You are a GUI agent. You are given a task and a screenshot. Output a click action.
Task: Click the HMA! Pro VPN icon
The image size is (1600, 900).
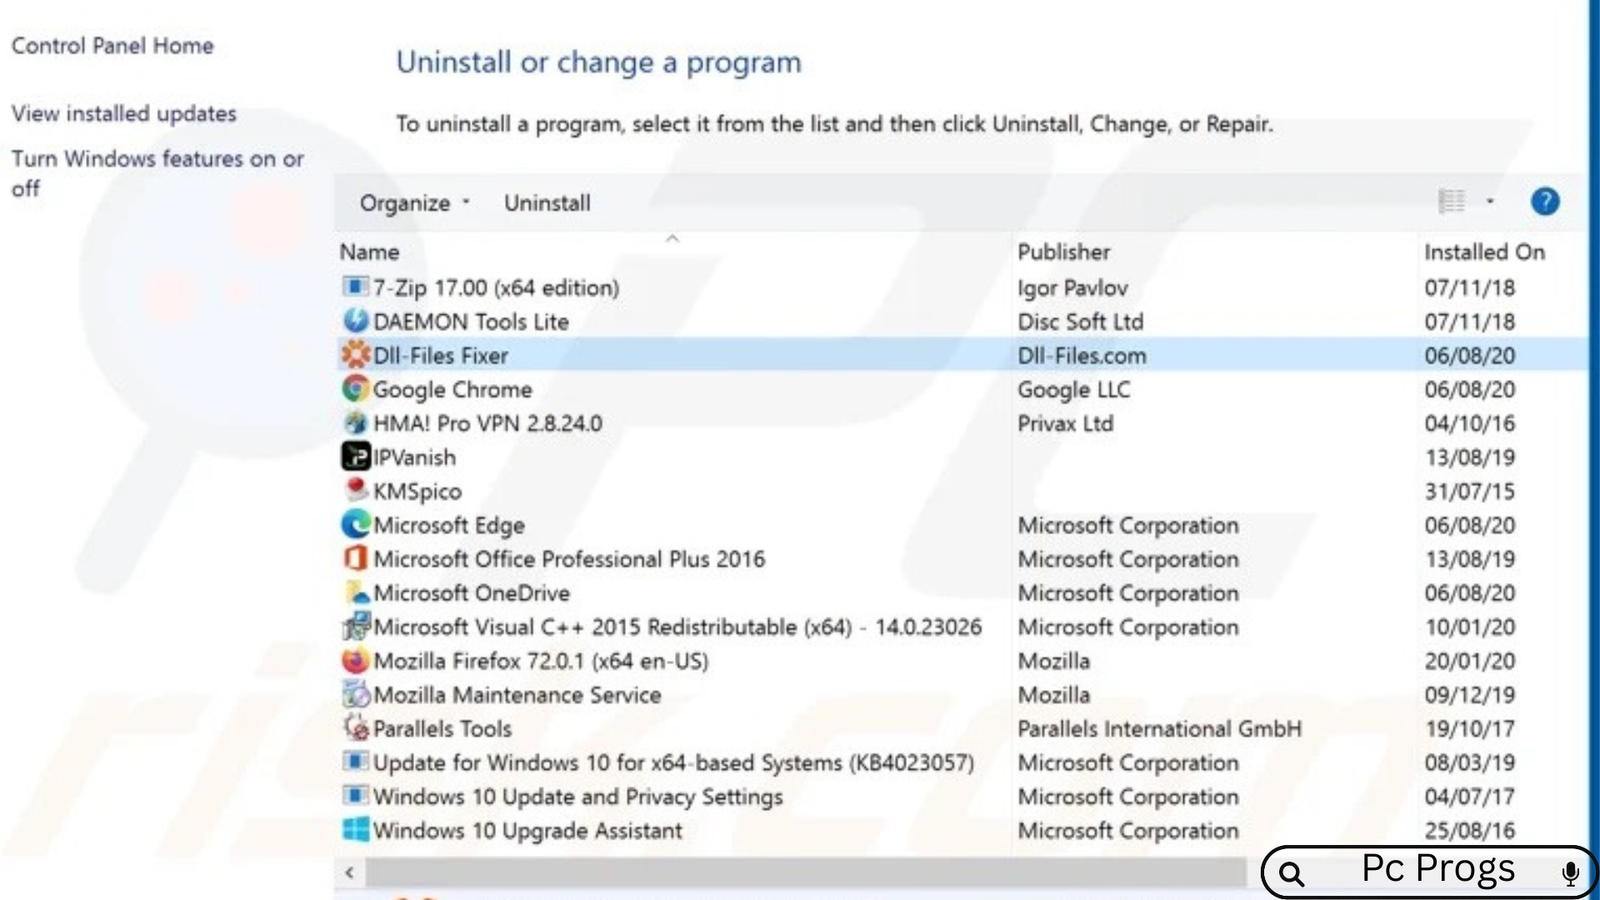pos(355,422)
